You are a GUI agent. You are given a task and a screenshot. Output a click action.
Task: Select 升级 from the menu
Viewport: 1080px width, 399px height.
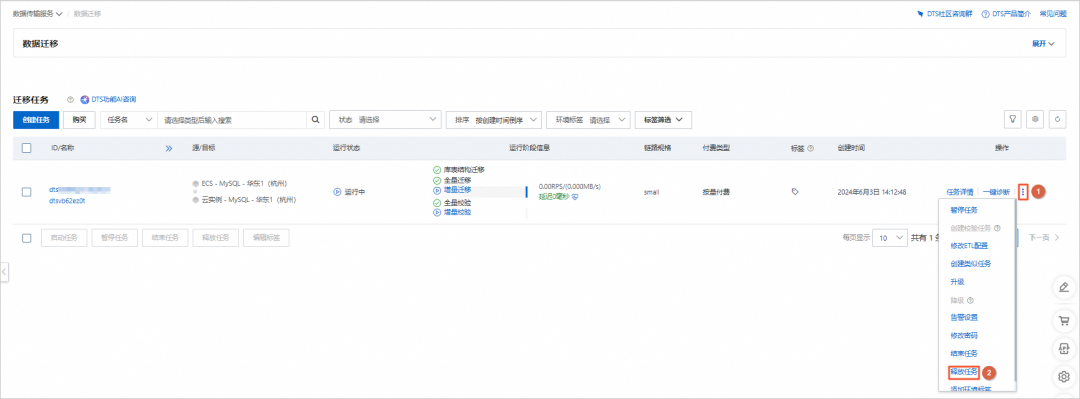point(957,282)
